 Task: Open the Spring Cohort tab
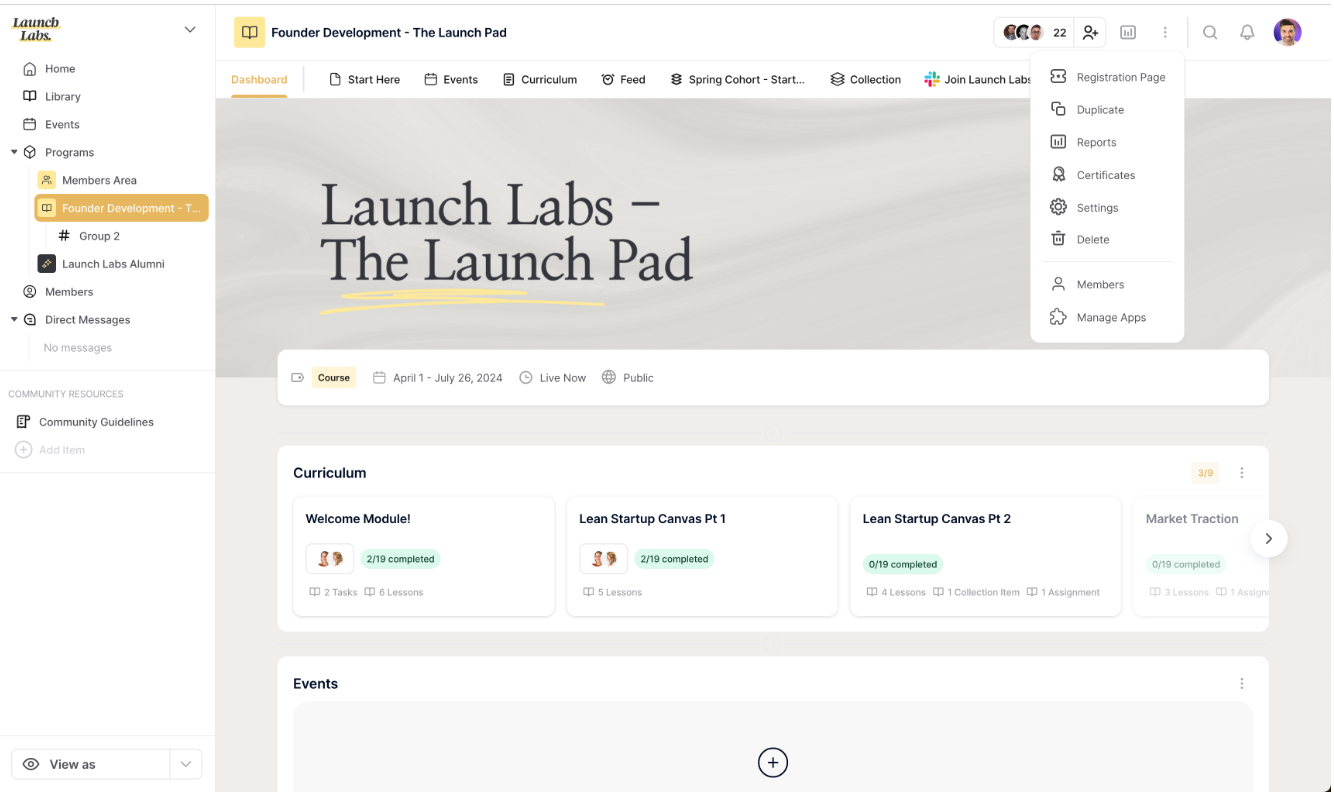737,80
